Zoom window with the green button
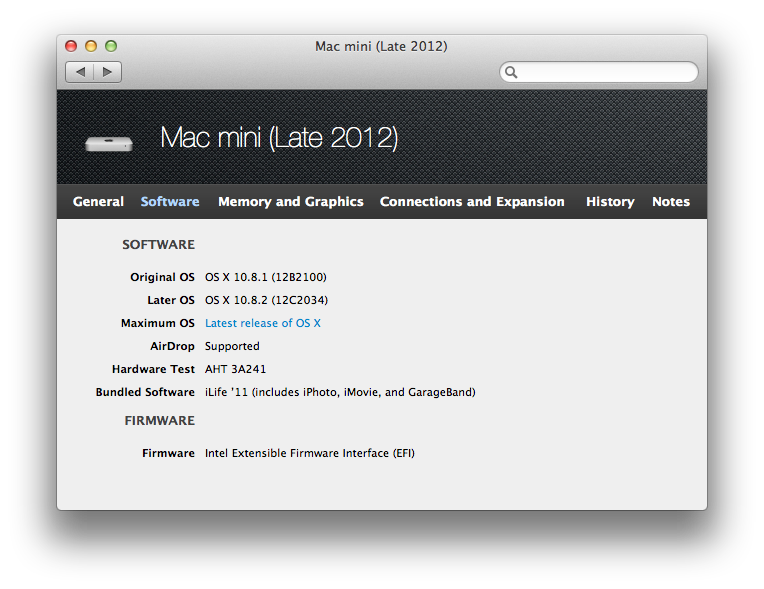 (111, 46)
